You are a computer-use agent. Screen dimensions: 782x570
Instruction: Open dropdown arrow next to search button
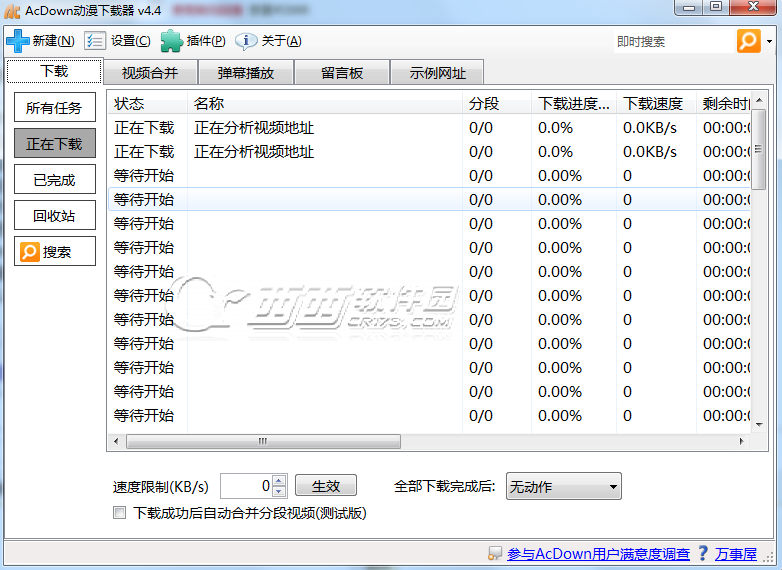[x=770, y=41]
